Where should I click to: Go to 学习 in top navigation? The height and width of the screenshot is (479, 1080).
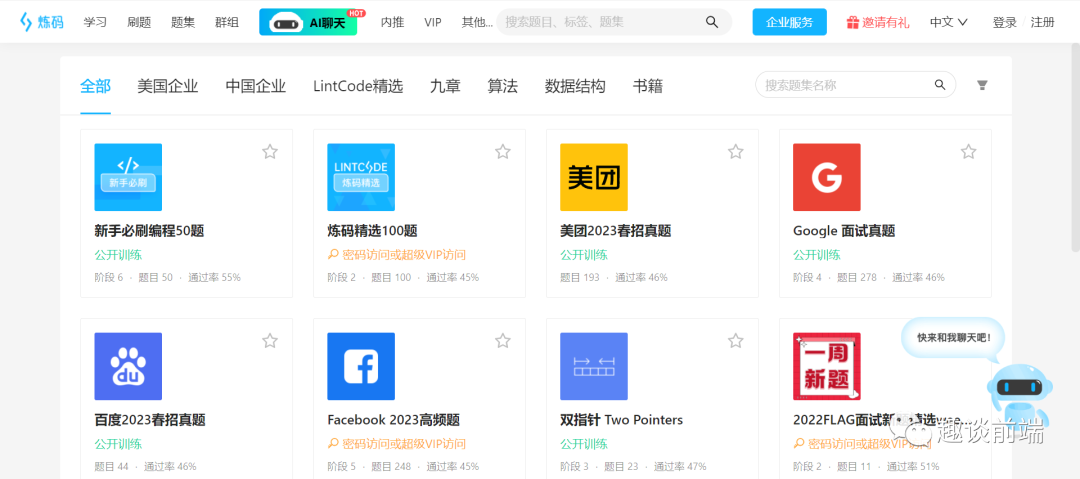click(x=95, y=22)
